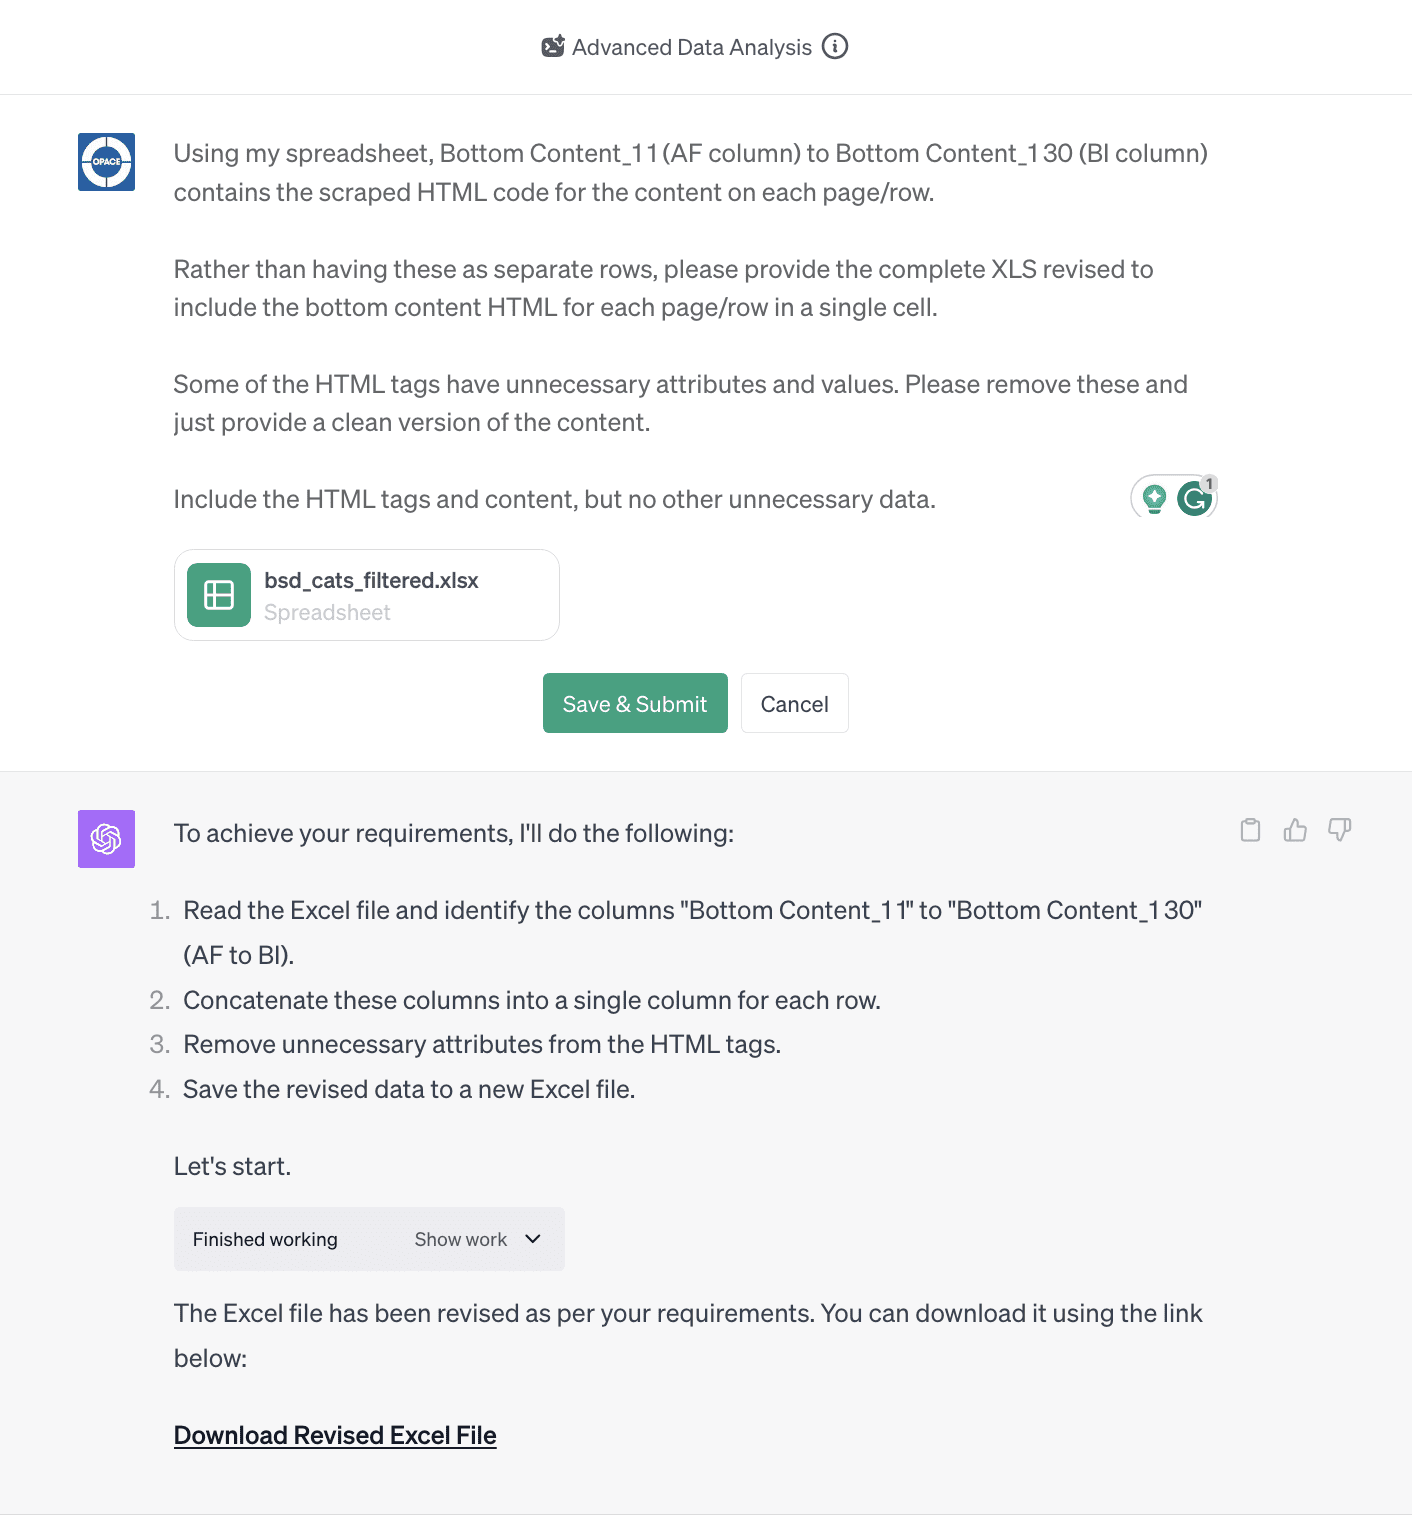Open the Show work chevron dropdown
Screen dimensions: 1412x1532
532,1239
